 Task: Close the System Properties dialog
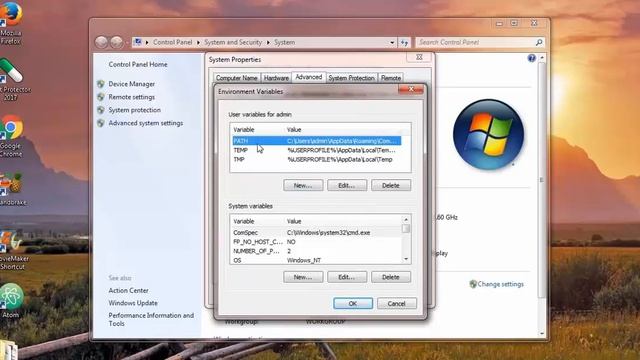(419, 57)
